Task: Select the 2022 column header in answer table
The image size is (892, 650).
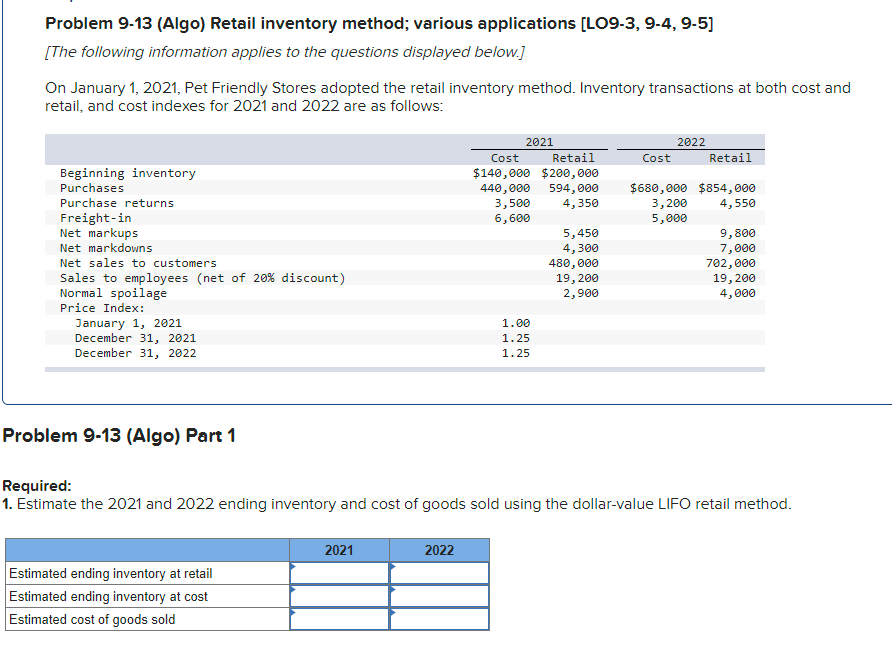Action: (440, 549)
